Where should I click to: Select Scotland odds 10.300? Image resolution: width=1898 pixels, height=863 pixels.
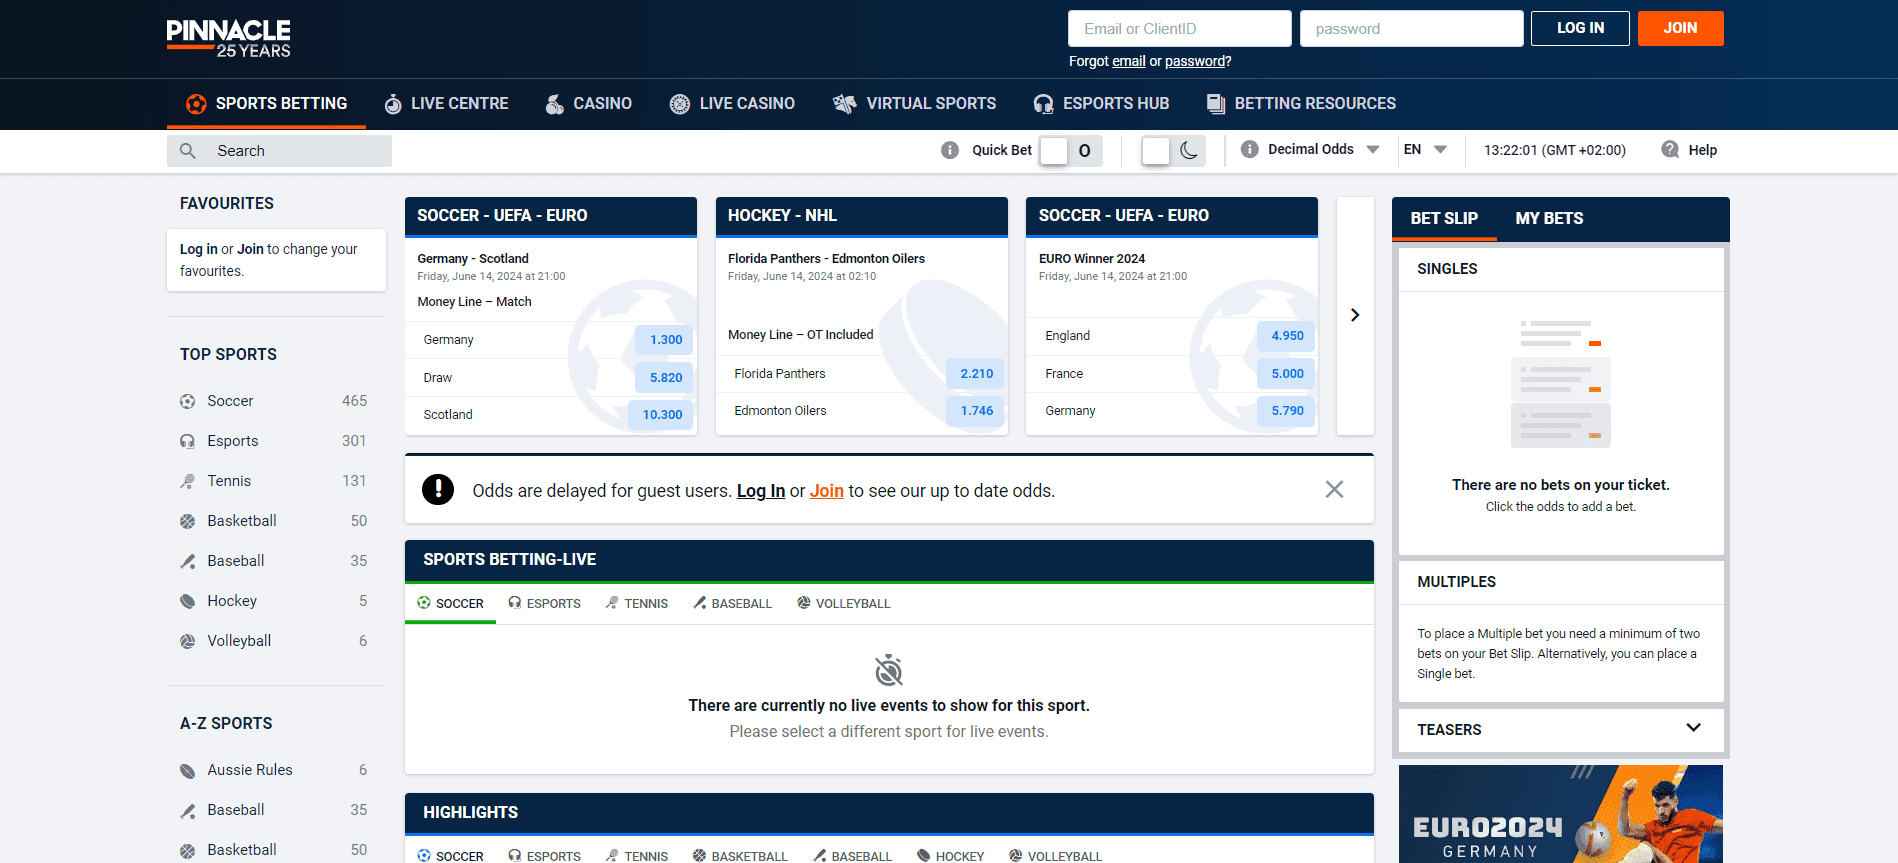point(661,415)
